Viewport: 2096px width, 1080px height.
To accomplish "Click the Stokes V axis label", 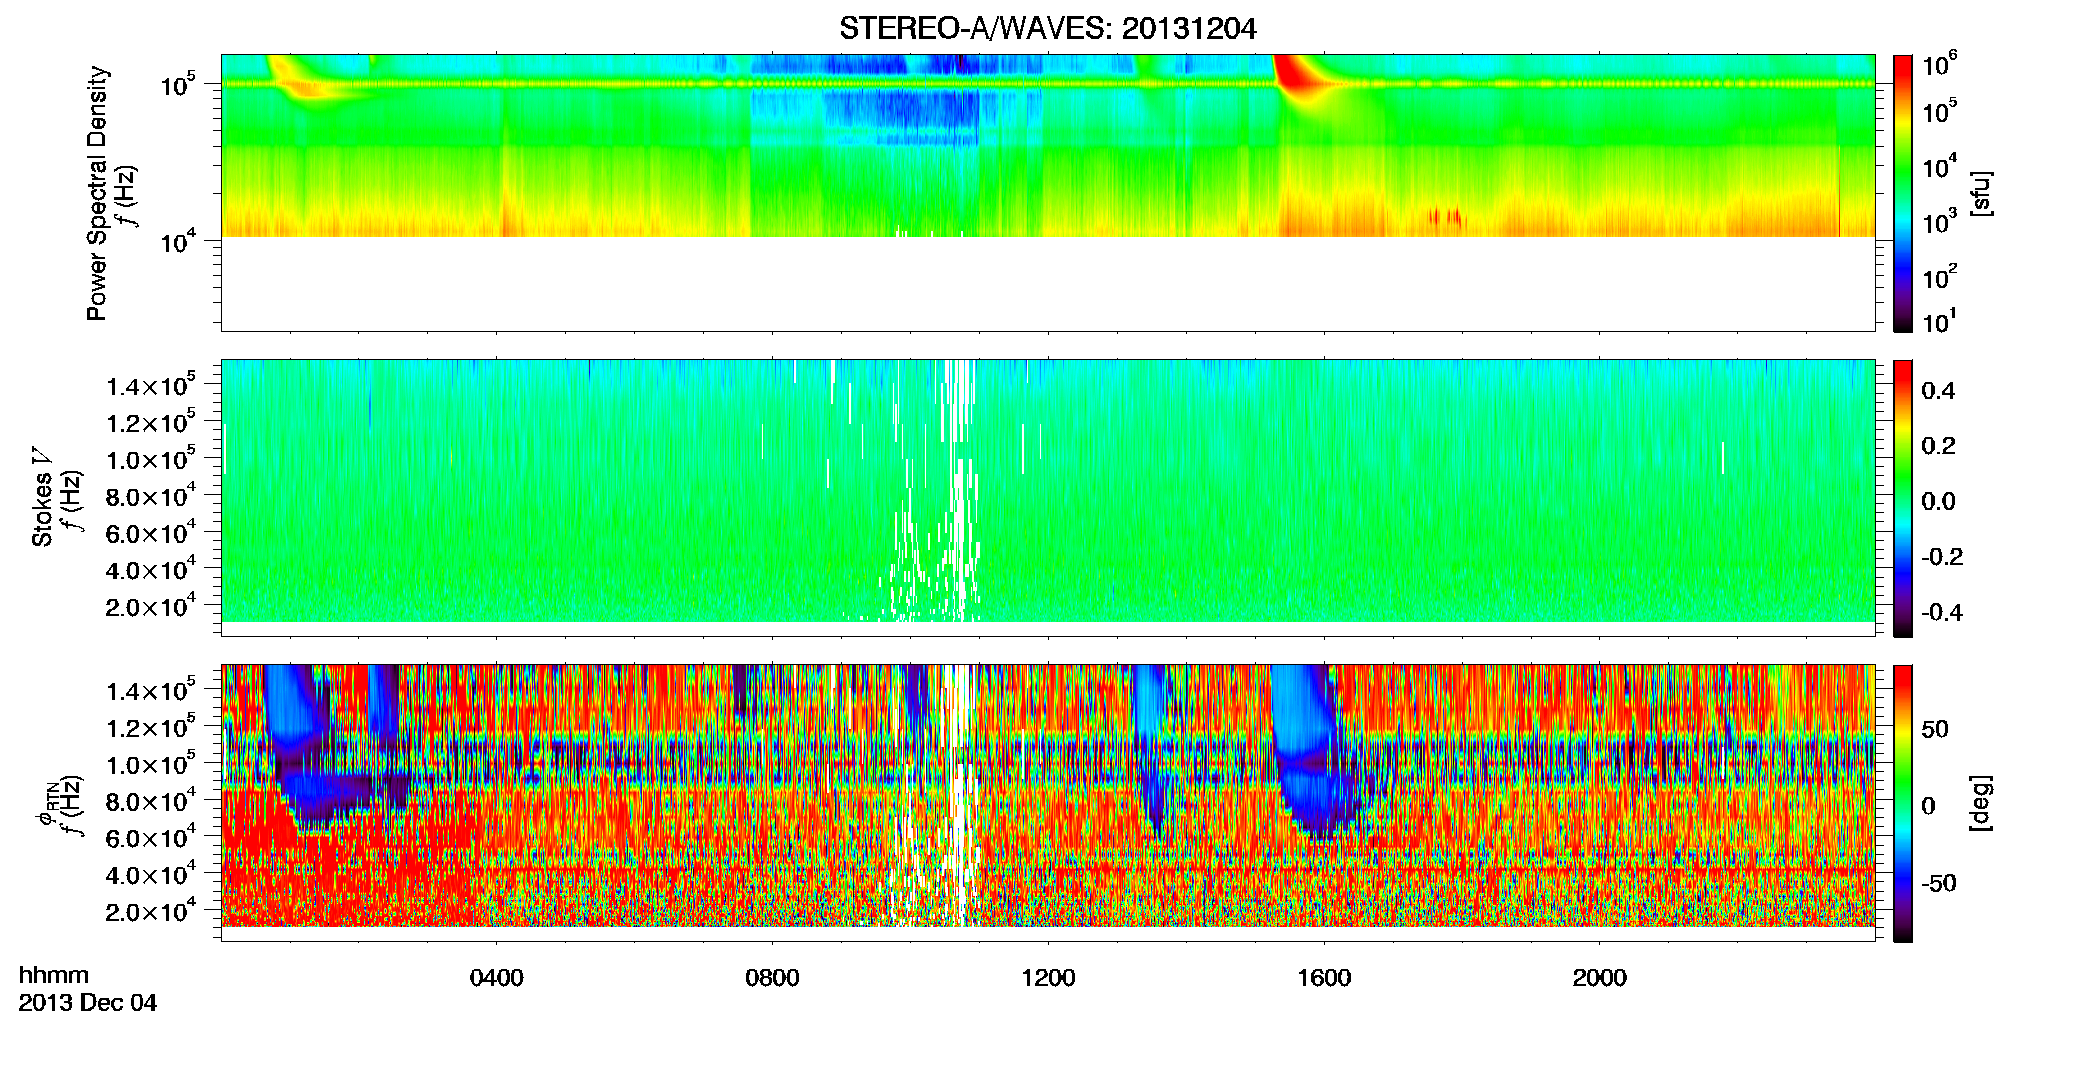I will pos(42,497).
